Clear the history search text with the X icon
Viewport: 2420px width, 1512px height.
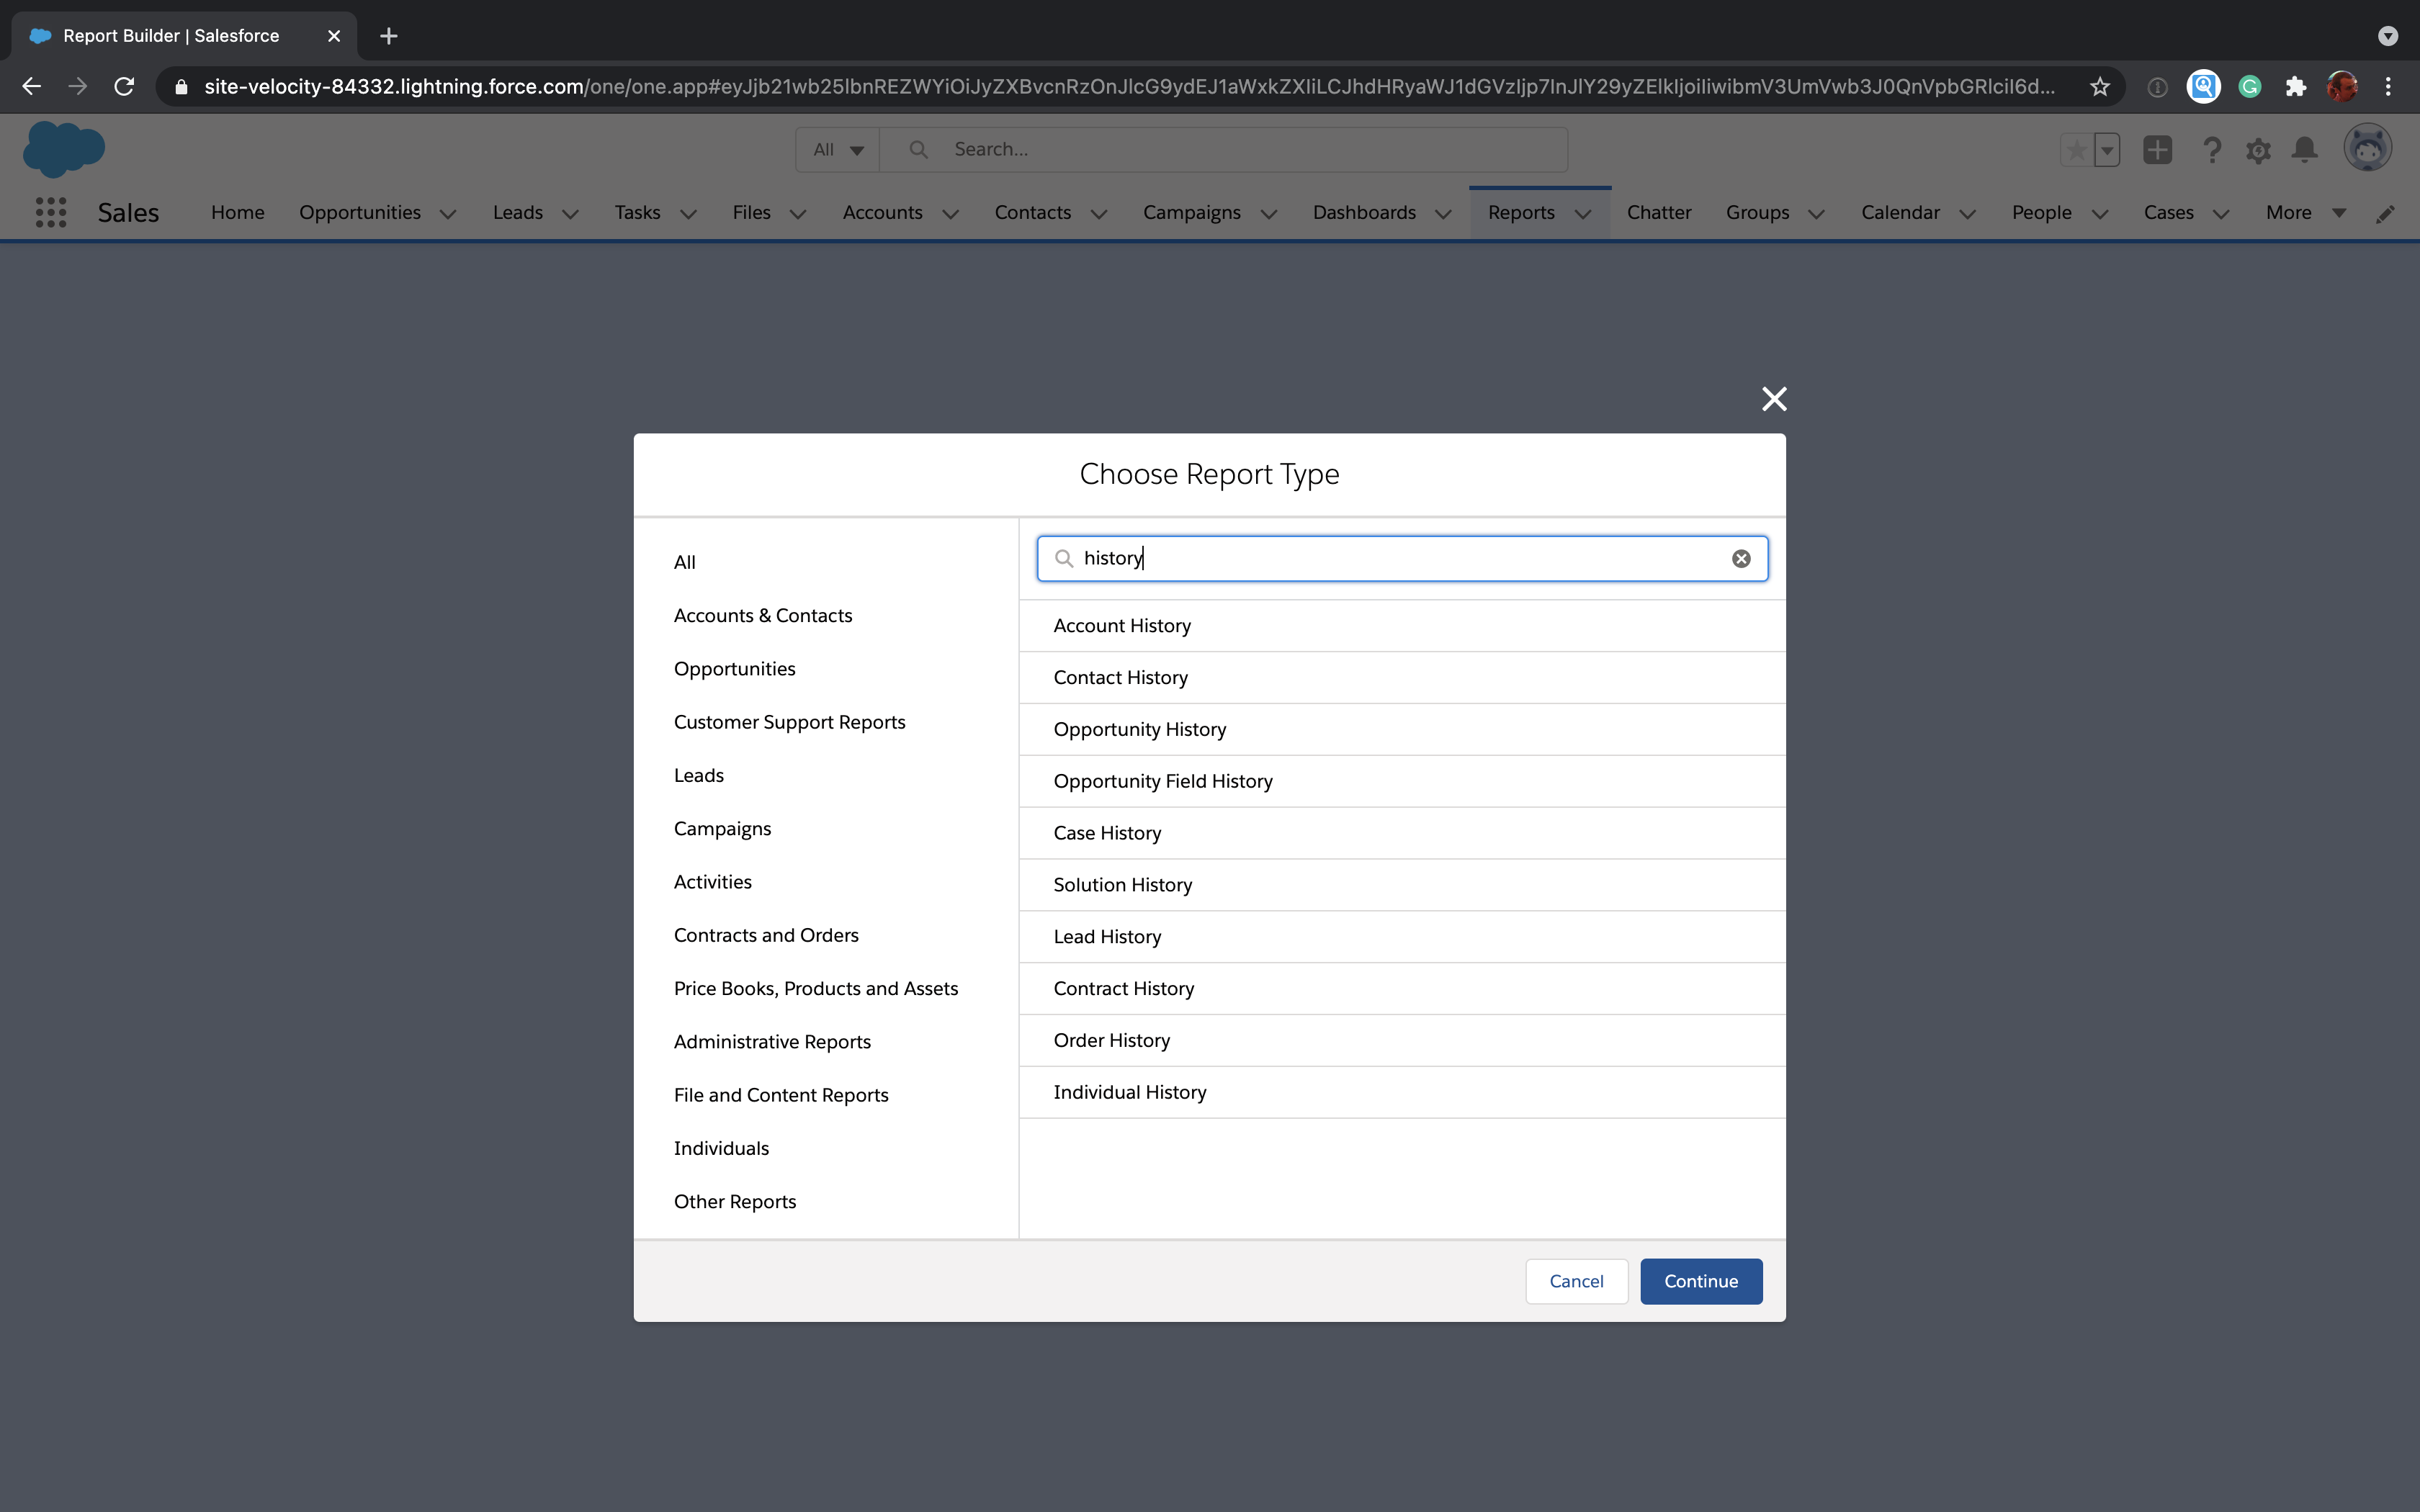tap(1741, 558)
